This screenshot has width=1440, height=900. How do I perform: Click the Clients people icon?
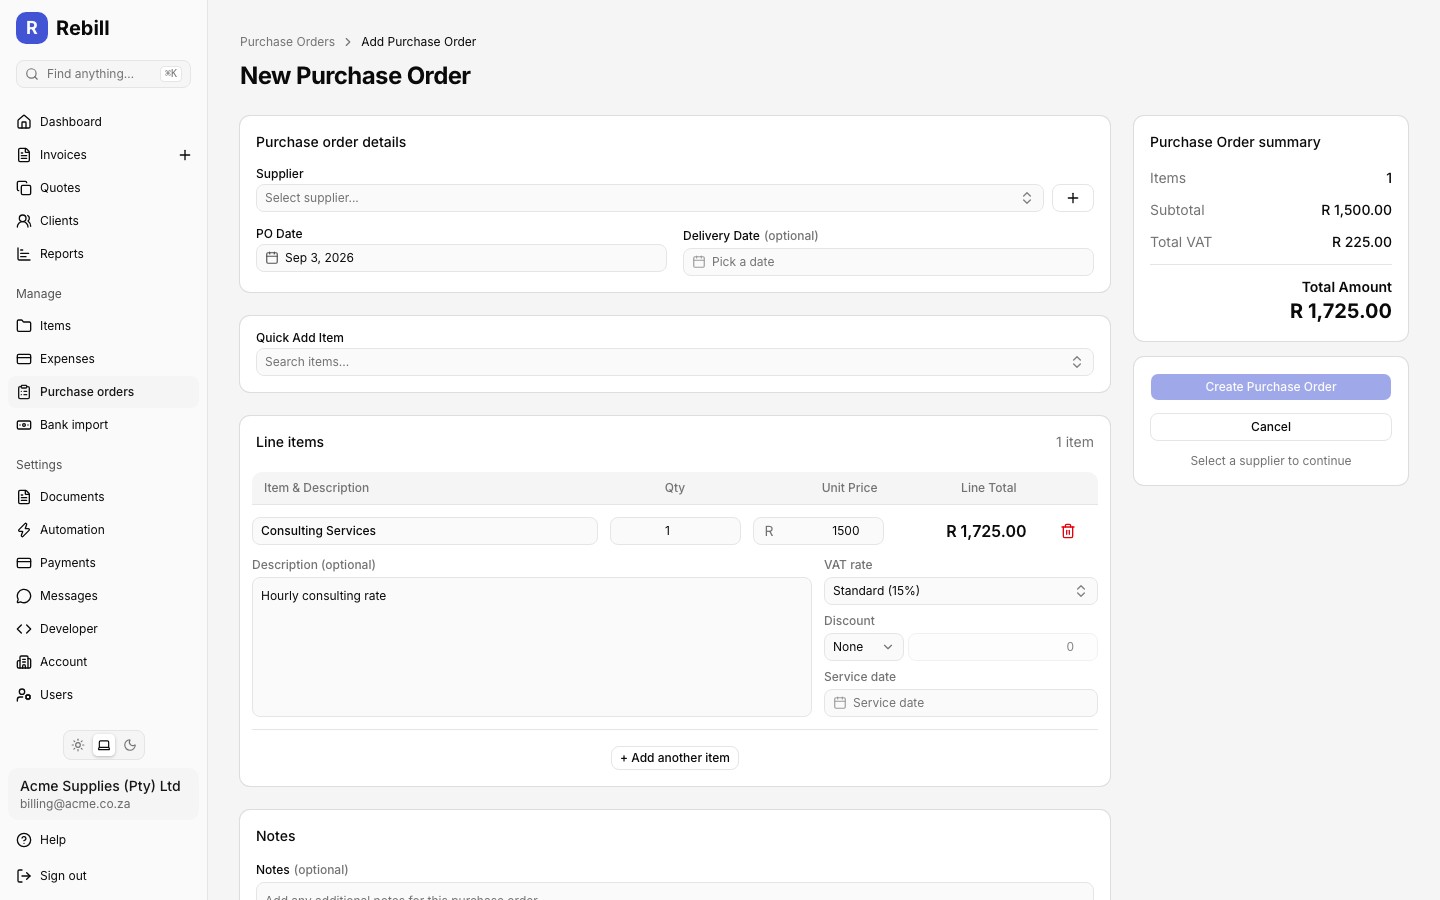(24, 221)
